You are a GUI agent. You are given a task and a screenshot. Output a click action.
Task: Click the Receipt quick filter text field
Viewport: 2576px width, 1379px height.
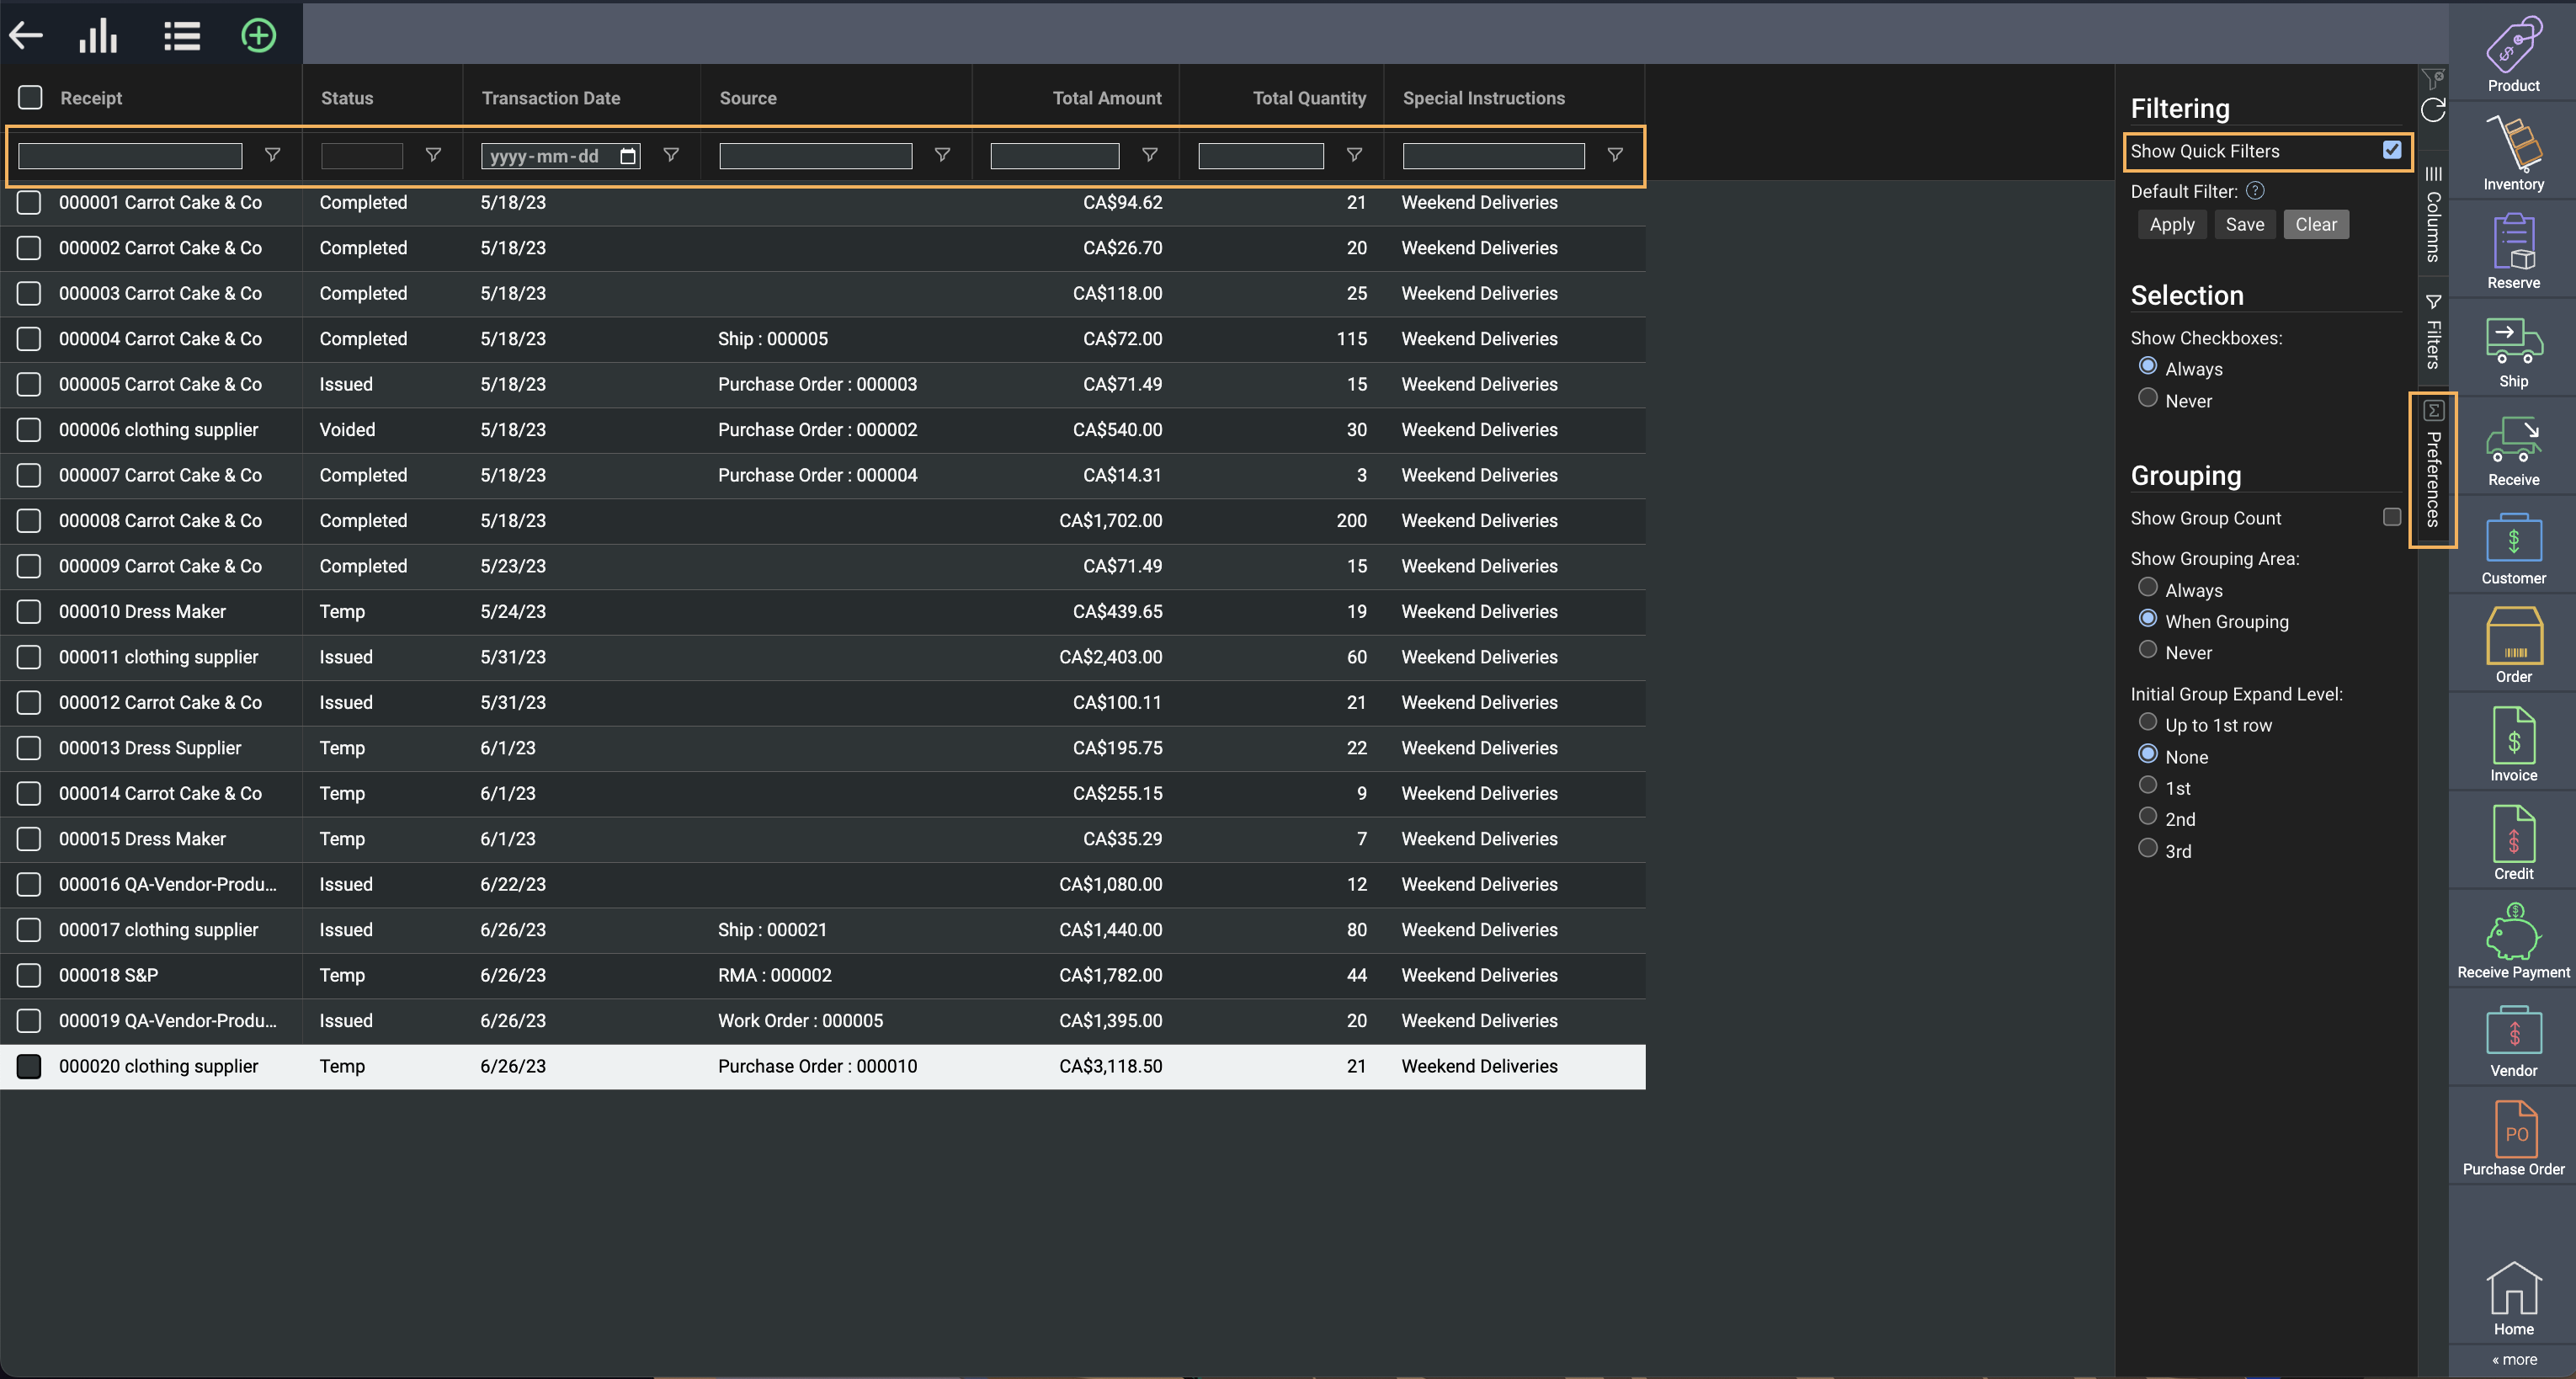click(x=130, y=156)
